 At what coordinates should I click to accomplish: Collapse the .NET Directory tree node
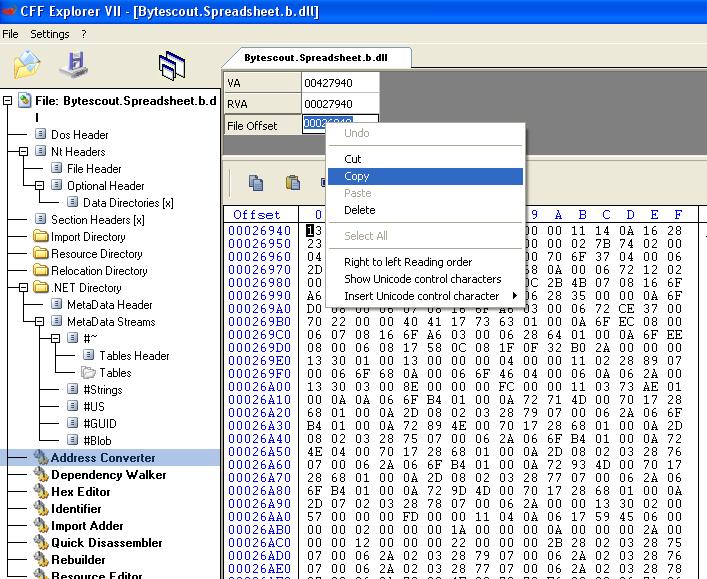(x=23, y=287)
